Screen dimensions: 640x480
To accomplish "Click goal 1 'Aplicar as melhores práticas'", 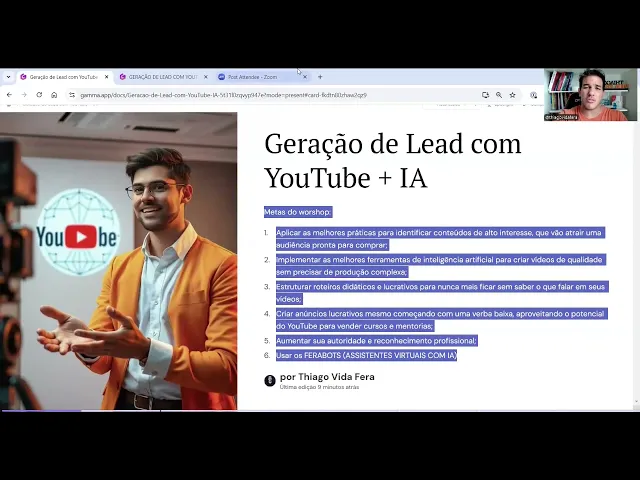I will click(440, 239).
